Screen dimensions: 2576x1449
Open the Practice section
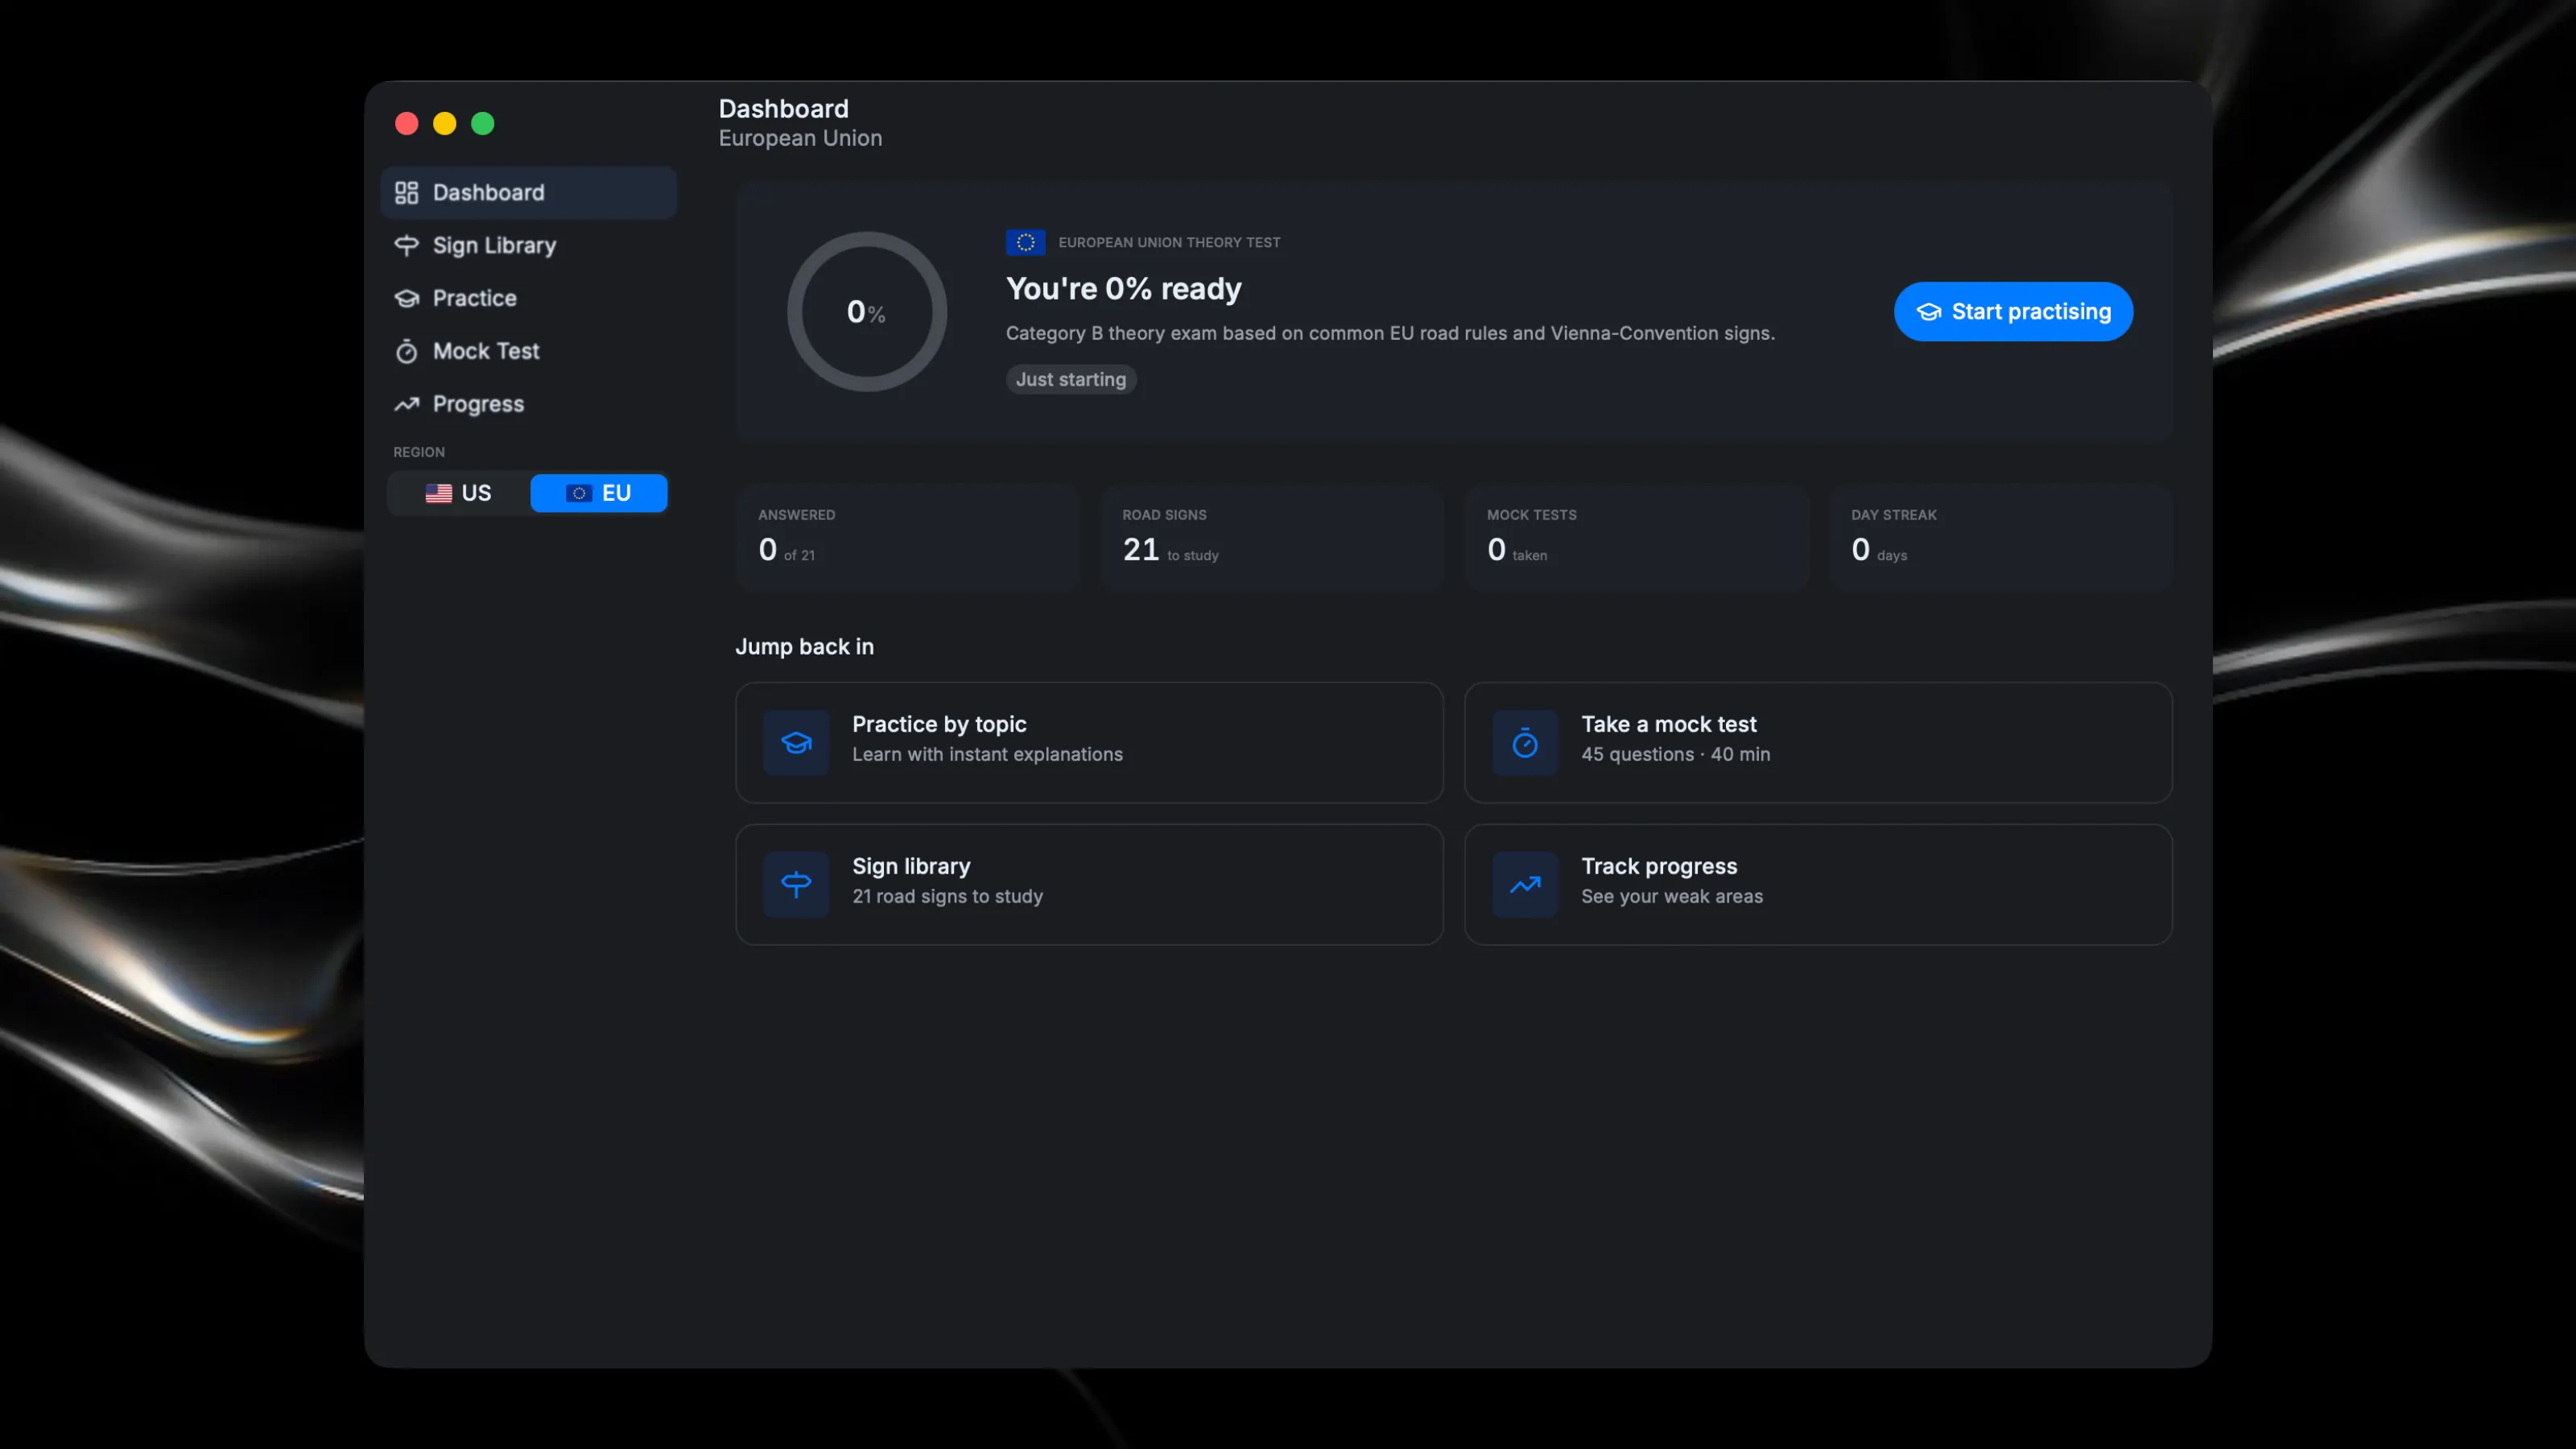pyautogui.click(x=528, y=298)
